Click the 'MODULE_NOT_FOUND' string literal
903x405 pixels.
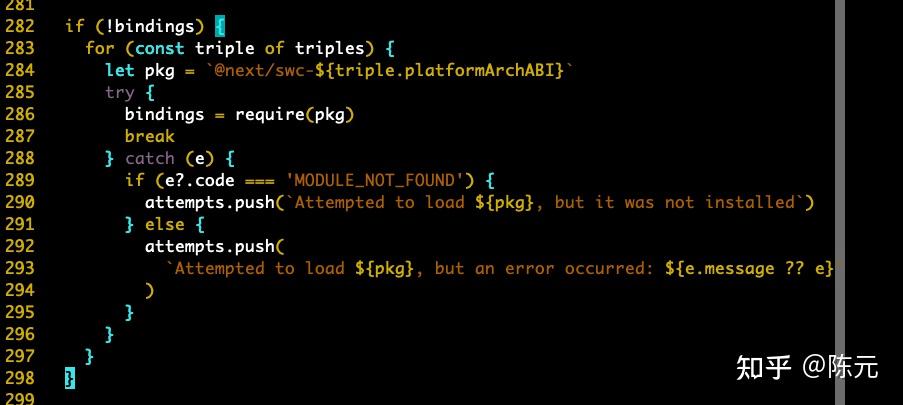click(x=375, y=181)
